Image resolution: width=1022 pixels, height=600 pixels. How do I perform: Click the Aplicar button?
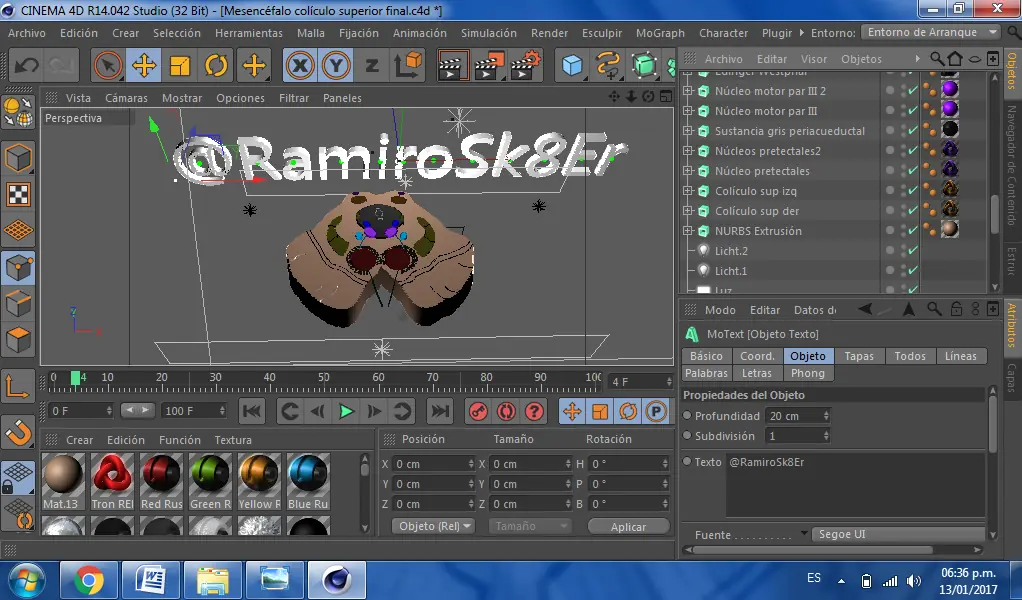pyautogui.click(x=628, y=526)
